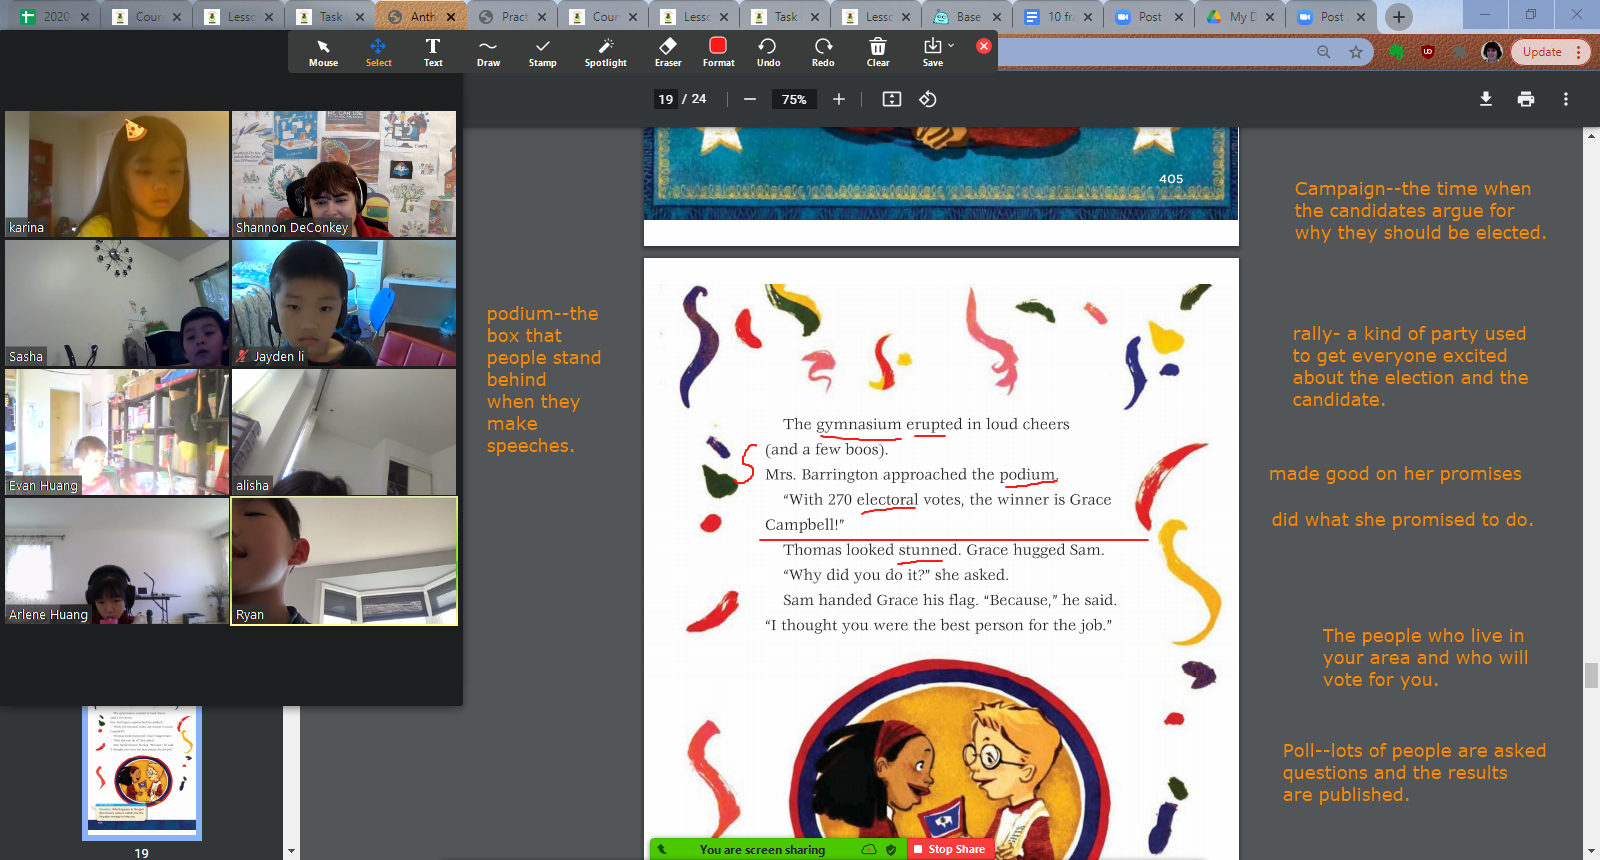Click the PDF vertical scrollbar thumb
The width and height of the screenshot is (1600, 860).
tap(1591, 675)
